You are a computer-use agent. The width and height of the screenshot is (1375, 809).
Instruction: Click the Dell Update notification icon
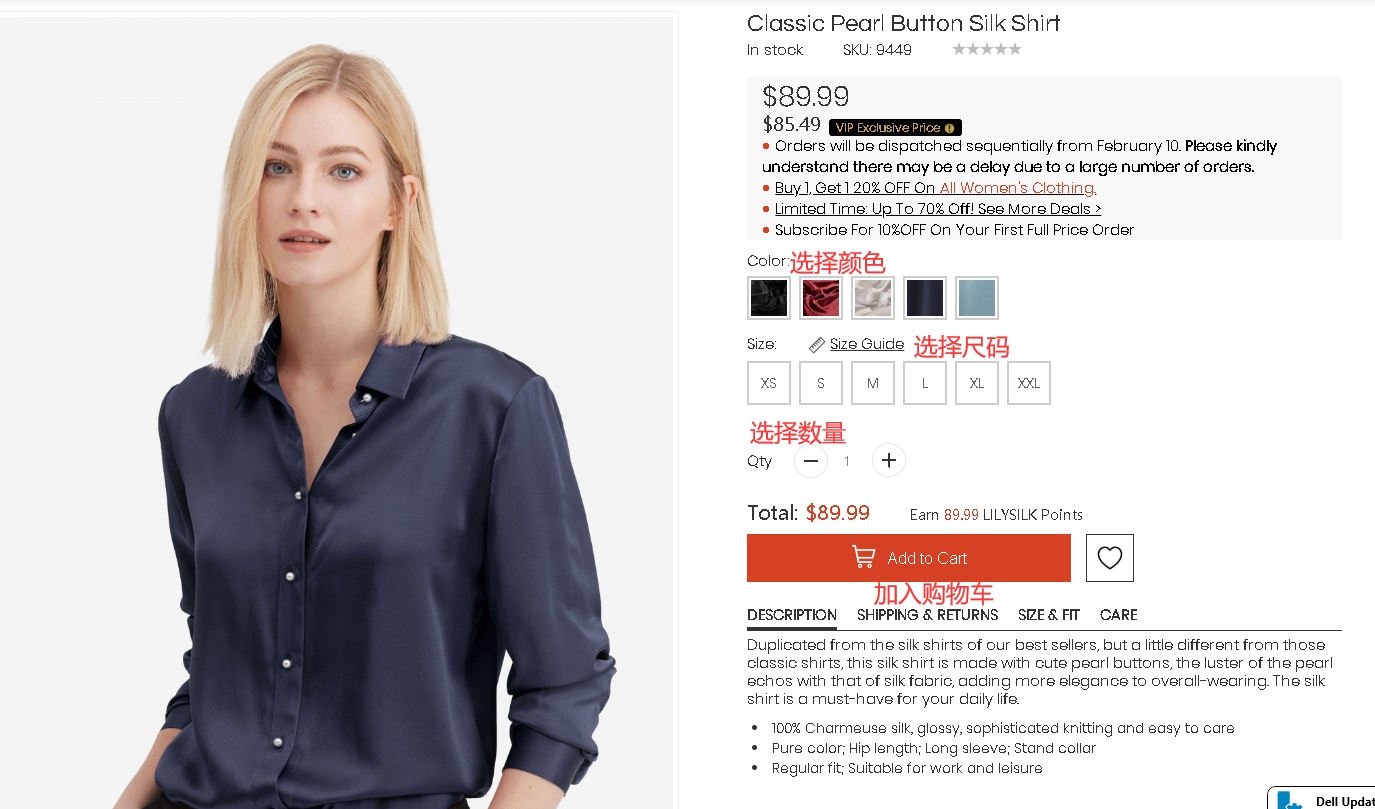pos(1289,801)
